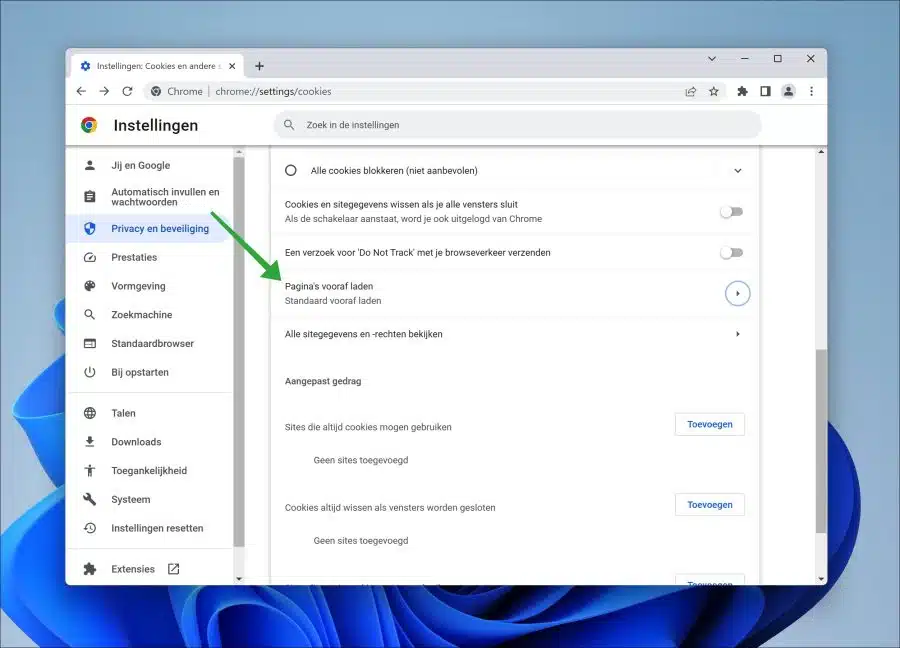Viewport: 900px width, 648px height.
Task: Click the external-link icon beside Extensies
Action: [x=173, y=569]
